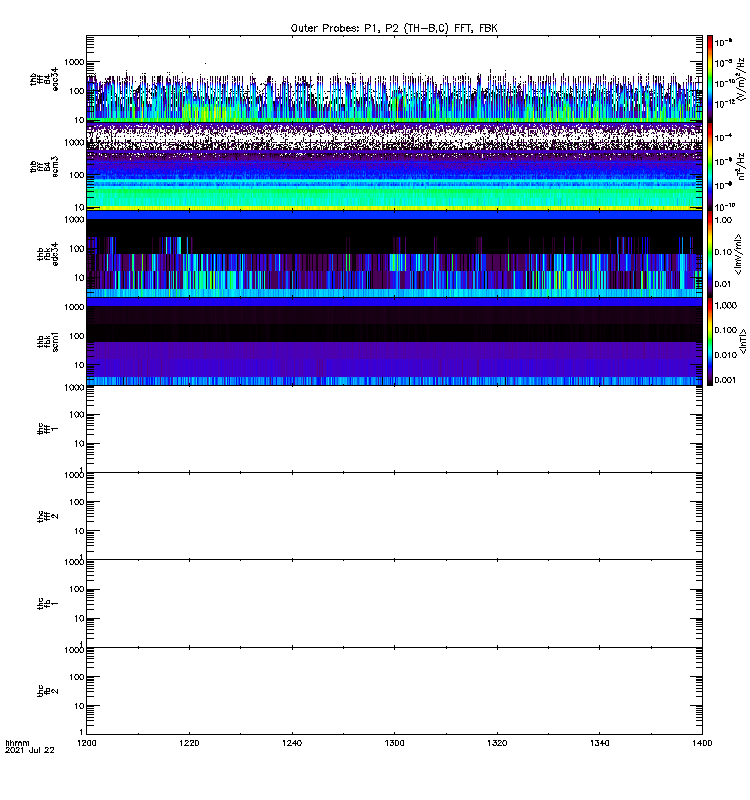This screenshot has width=750, height=800.
Task: Click the "thb fbk edc34" axis label
Action: tap(47, 254)
